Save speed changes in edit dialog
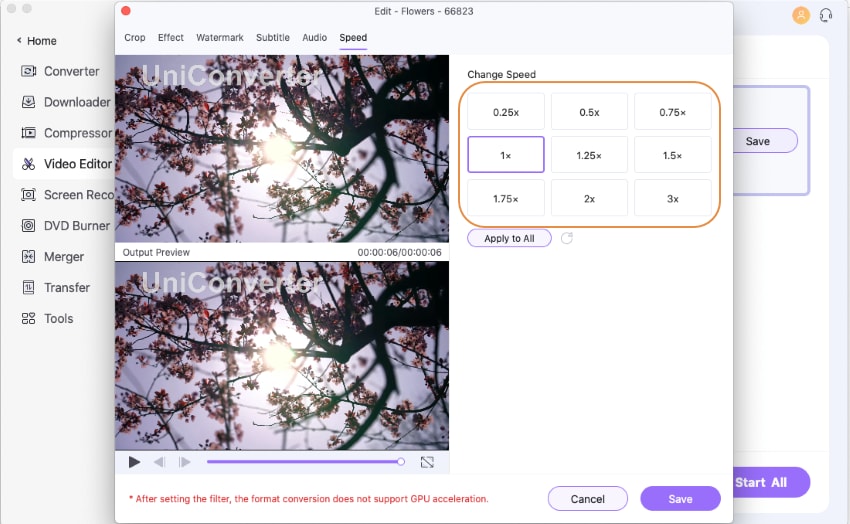Image resolution: width=850 pixels, height=524 pixels. (x=680, y=499)
